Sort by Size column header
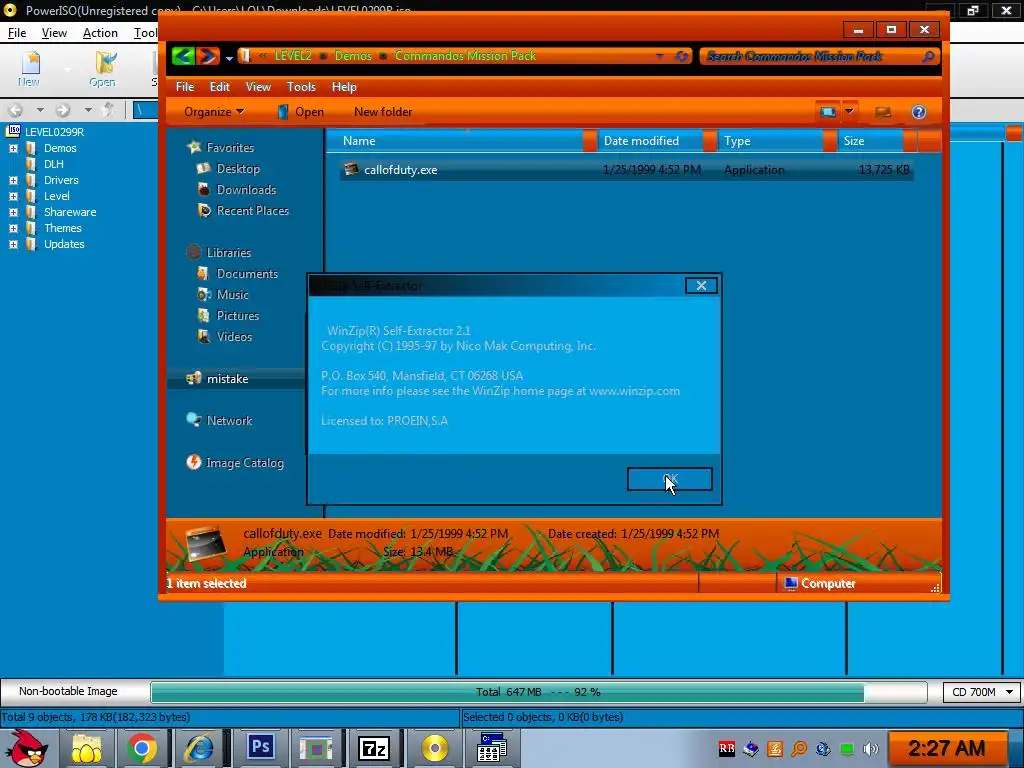1024x768 pixels. 876,140
